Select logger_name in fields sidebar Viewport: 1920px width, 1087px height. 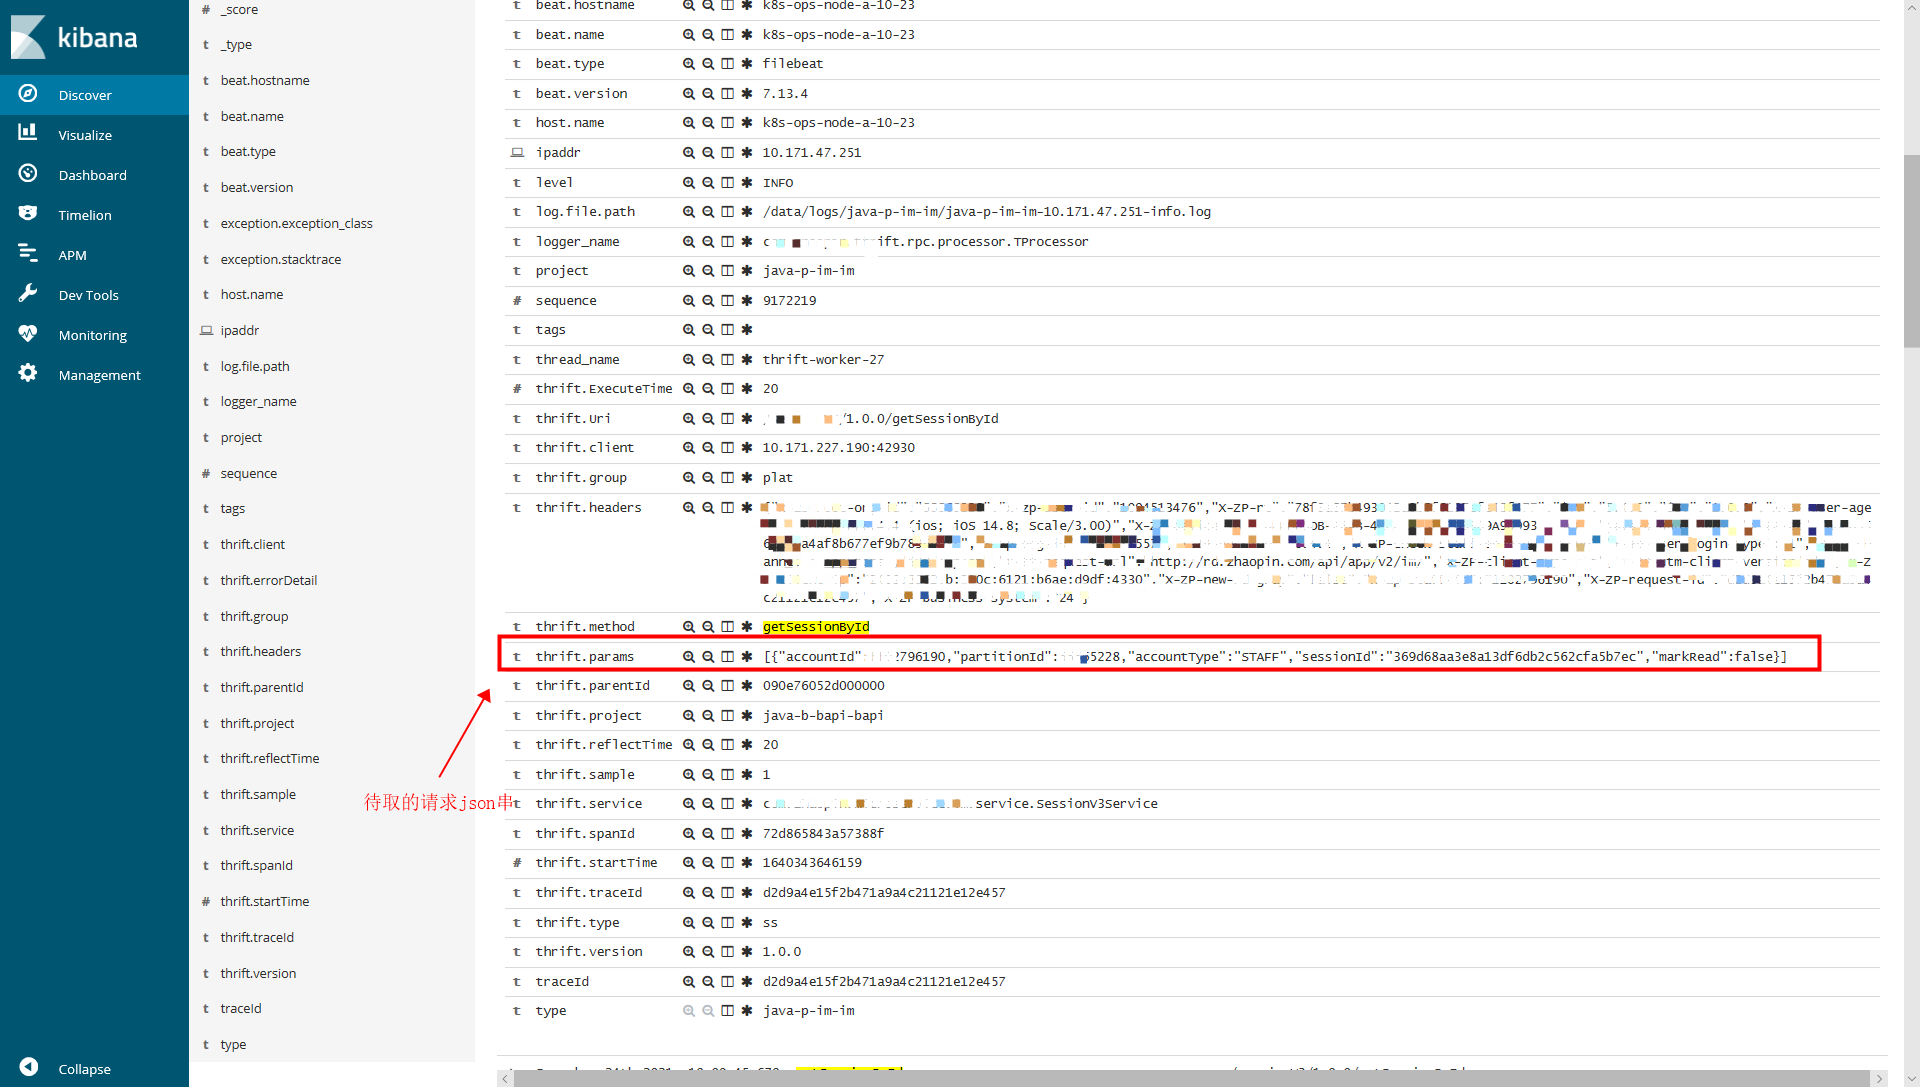[x=258, y=401]
